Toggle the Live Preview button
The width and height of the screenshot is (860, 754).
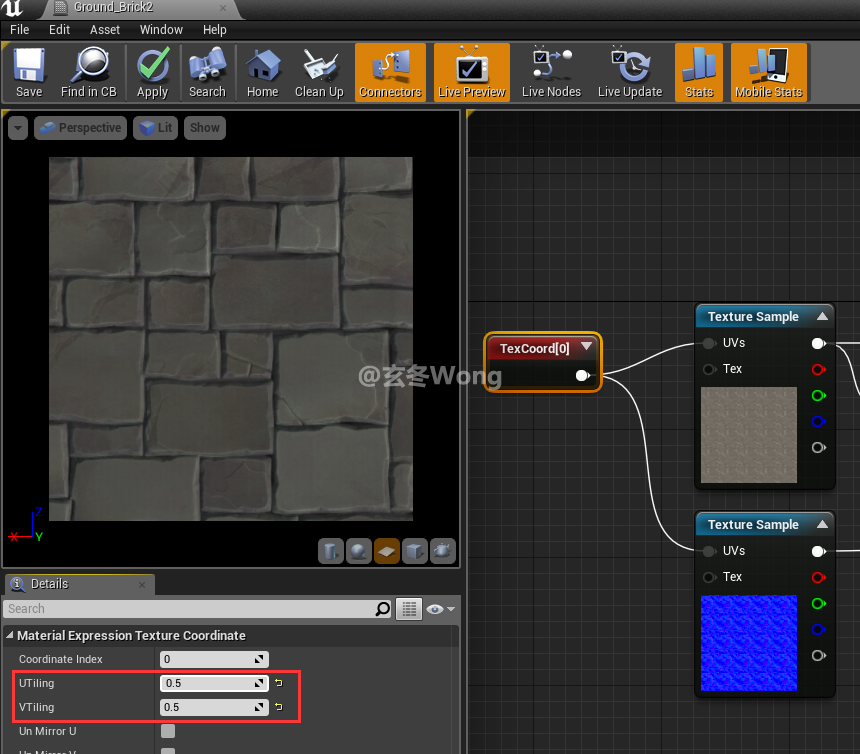[471, 71]
